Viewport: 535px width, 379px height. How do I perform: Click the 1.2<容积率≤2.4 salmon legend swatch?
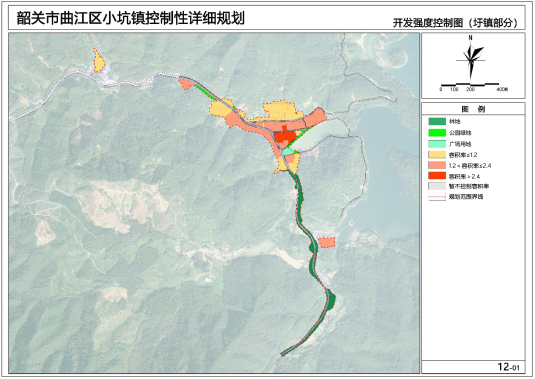click(437, 165)
